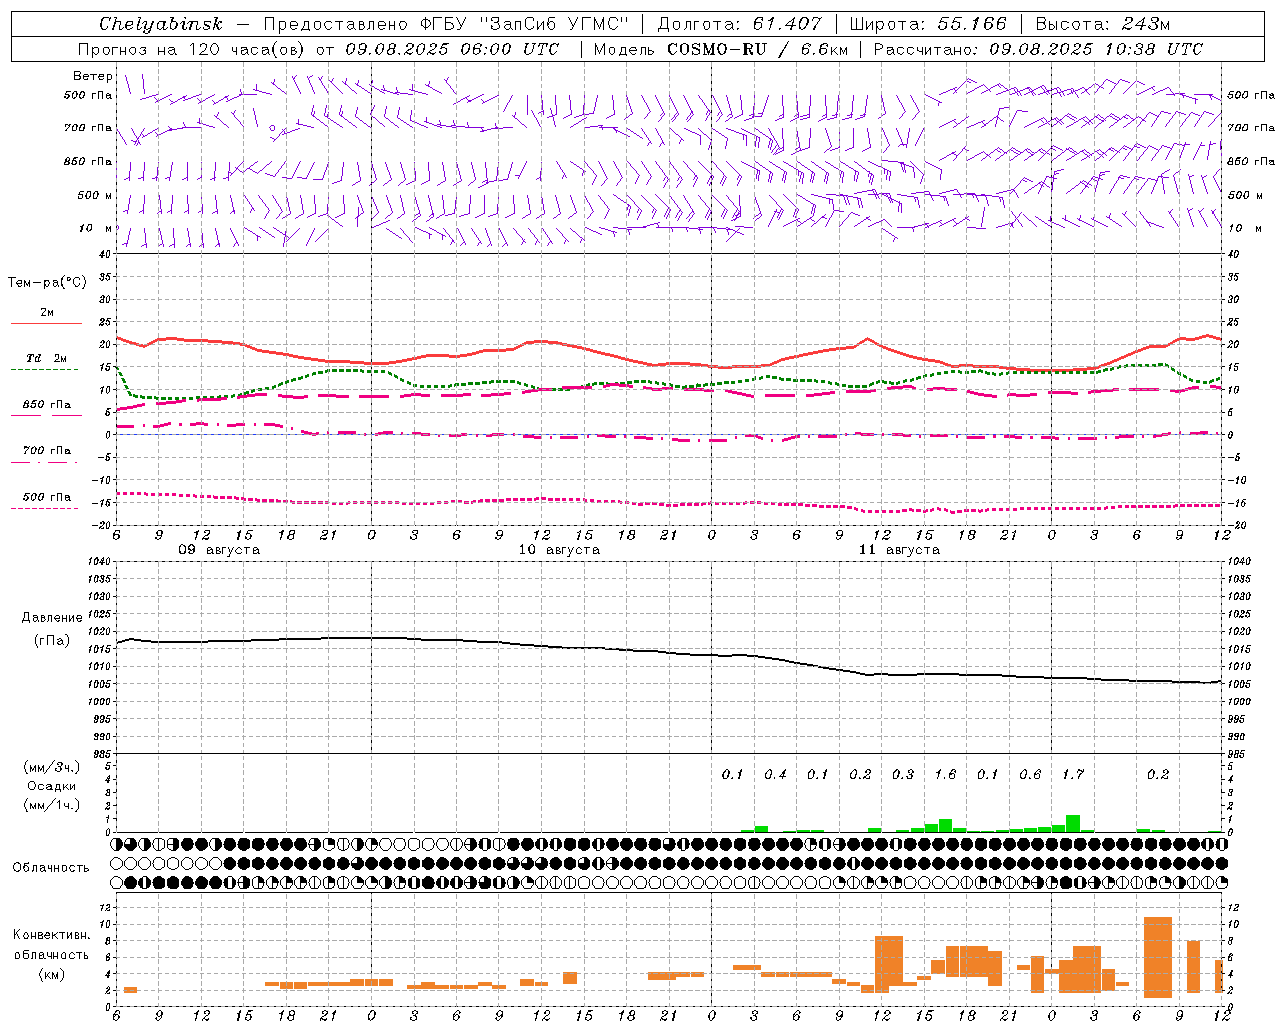Click the Долгота: 61.407 value
This screenshot has width=1280, height=1024.
(x=739, y=24)
